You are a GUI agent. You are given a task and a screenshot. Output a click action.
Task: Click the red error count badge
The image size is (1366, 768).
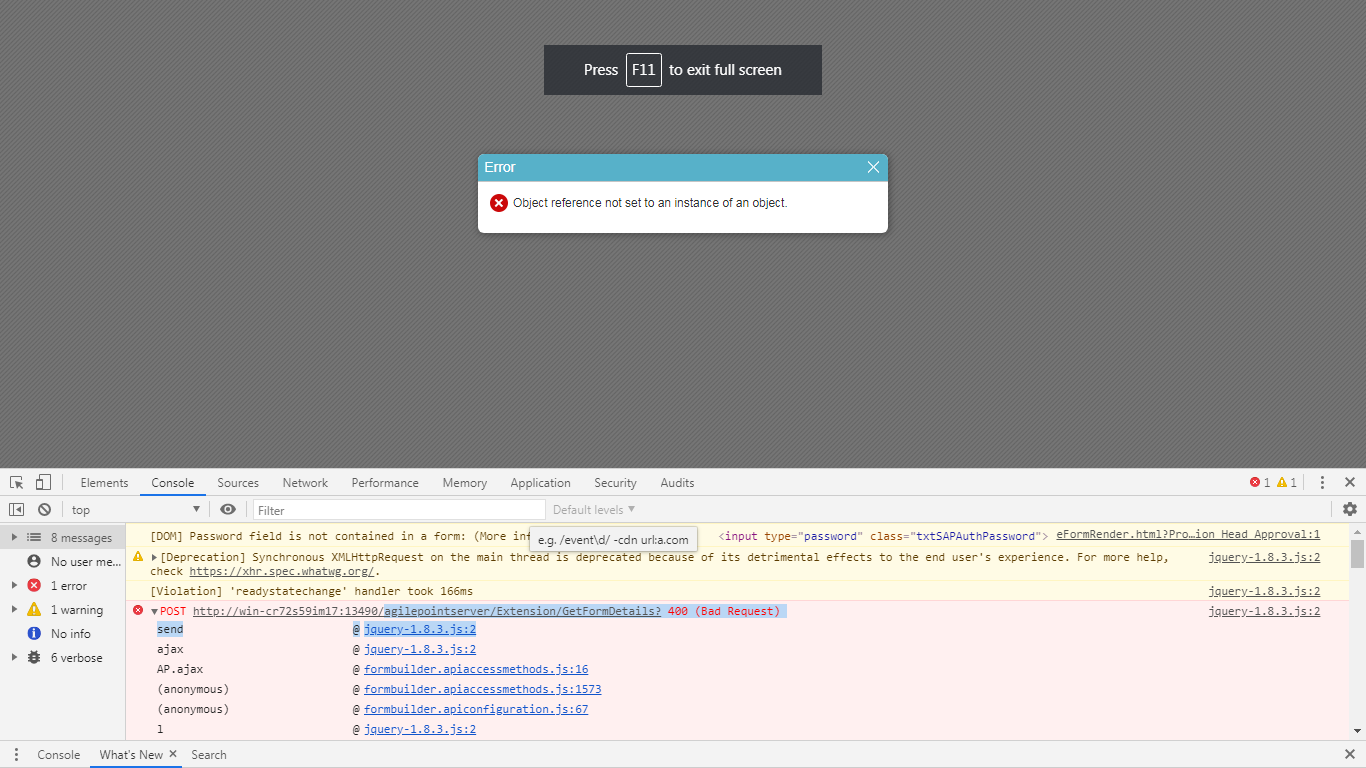coord(1259,482)
